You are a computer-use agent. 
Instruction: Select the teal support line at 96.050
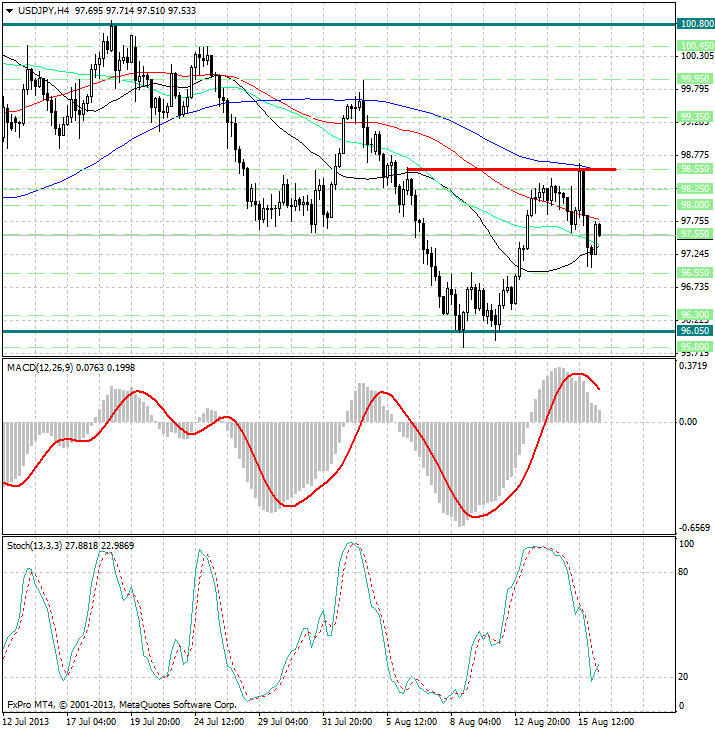339,331
